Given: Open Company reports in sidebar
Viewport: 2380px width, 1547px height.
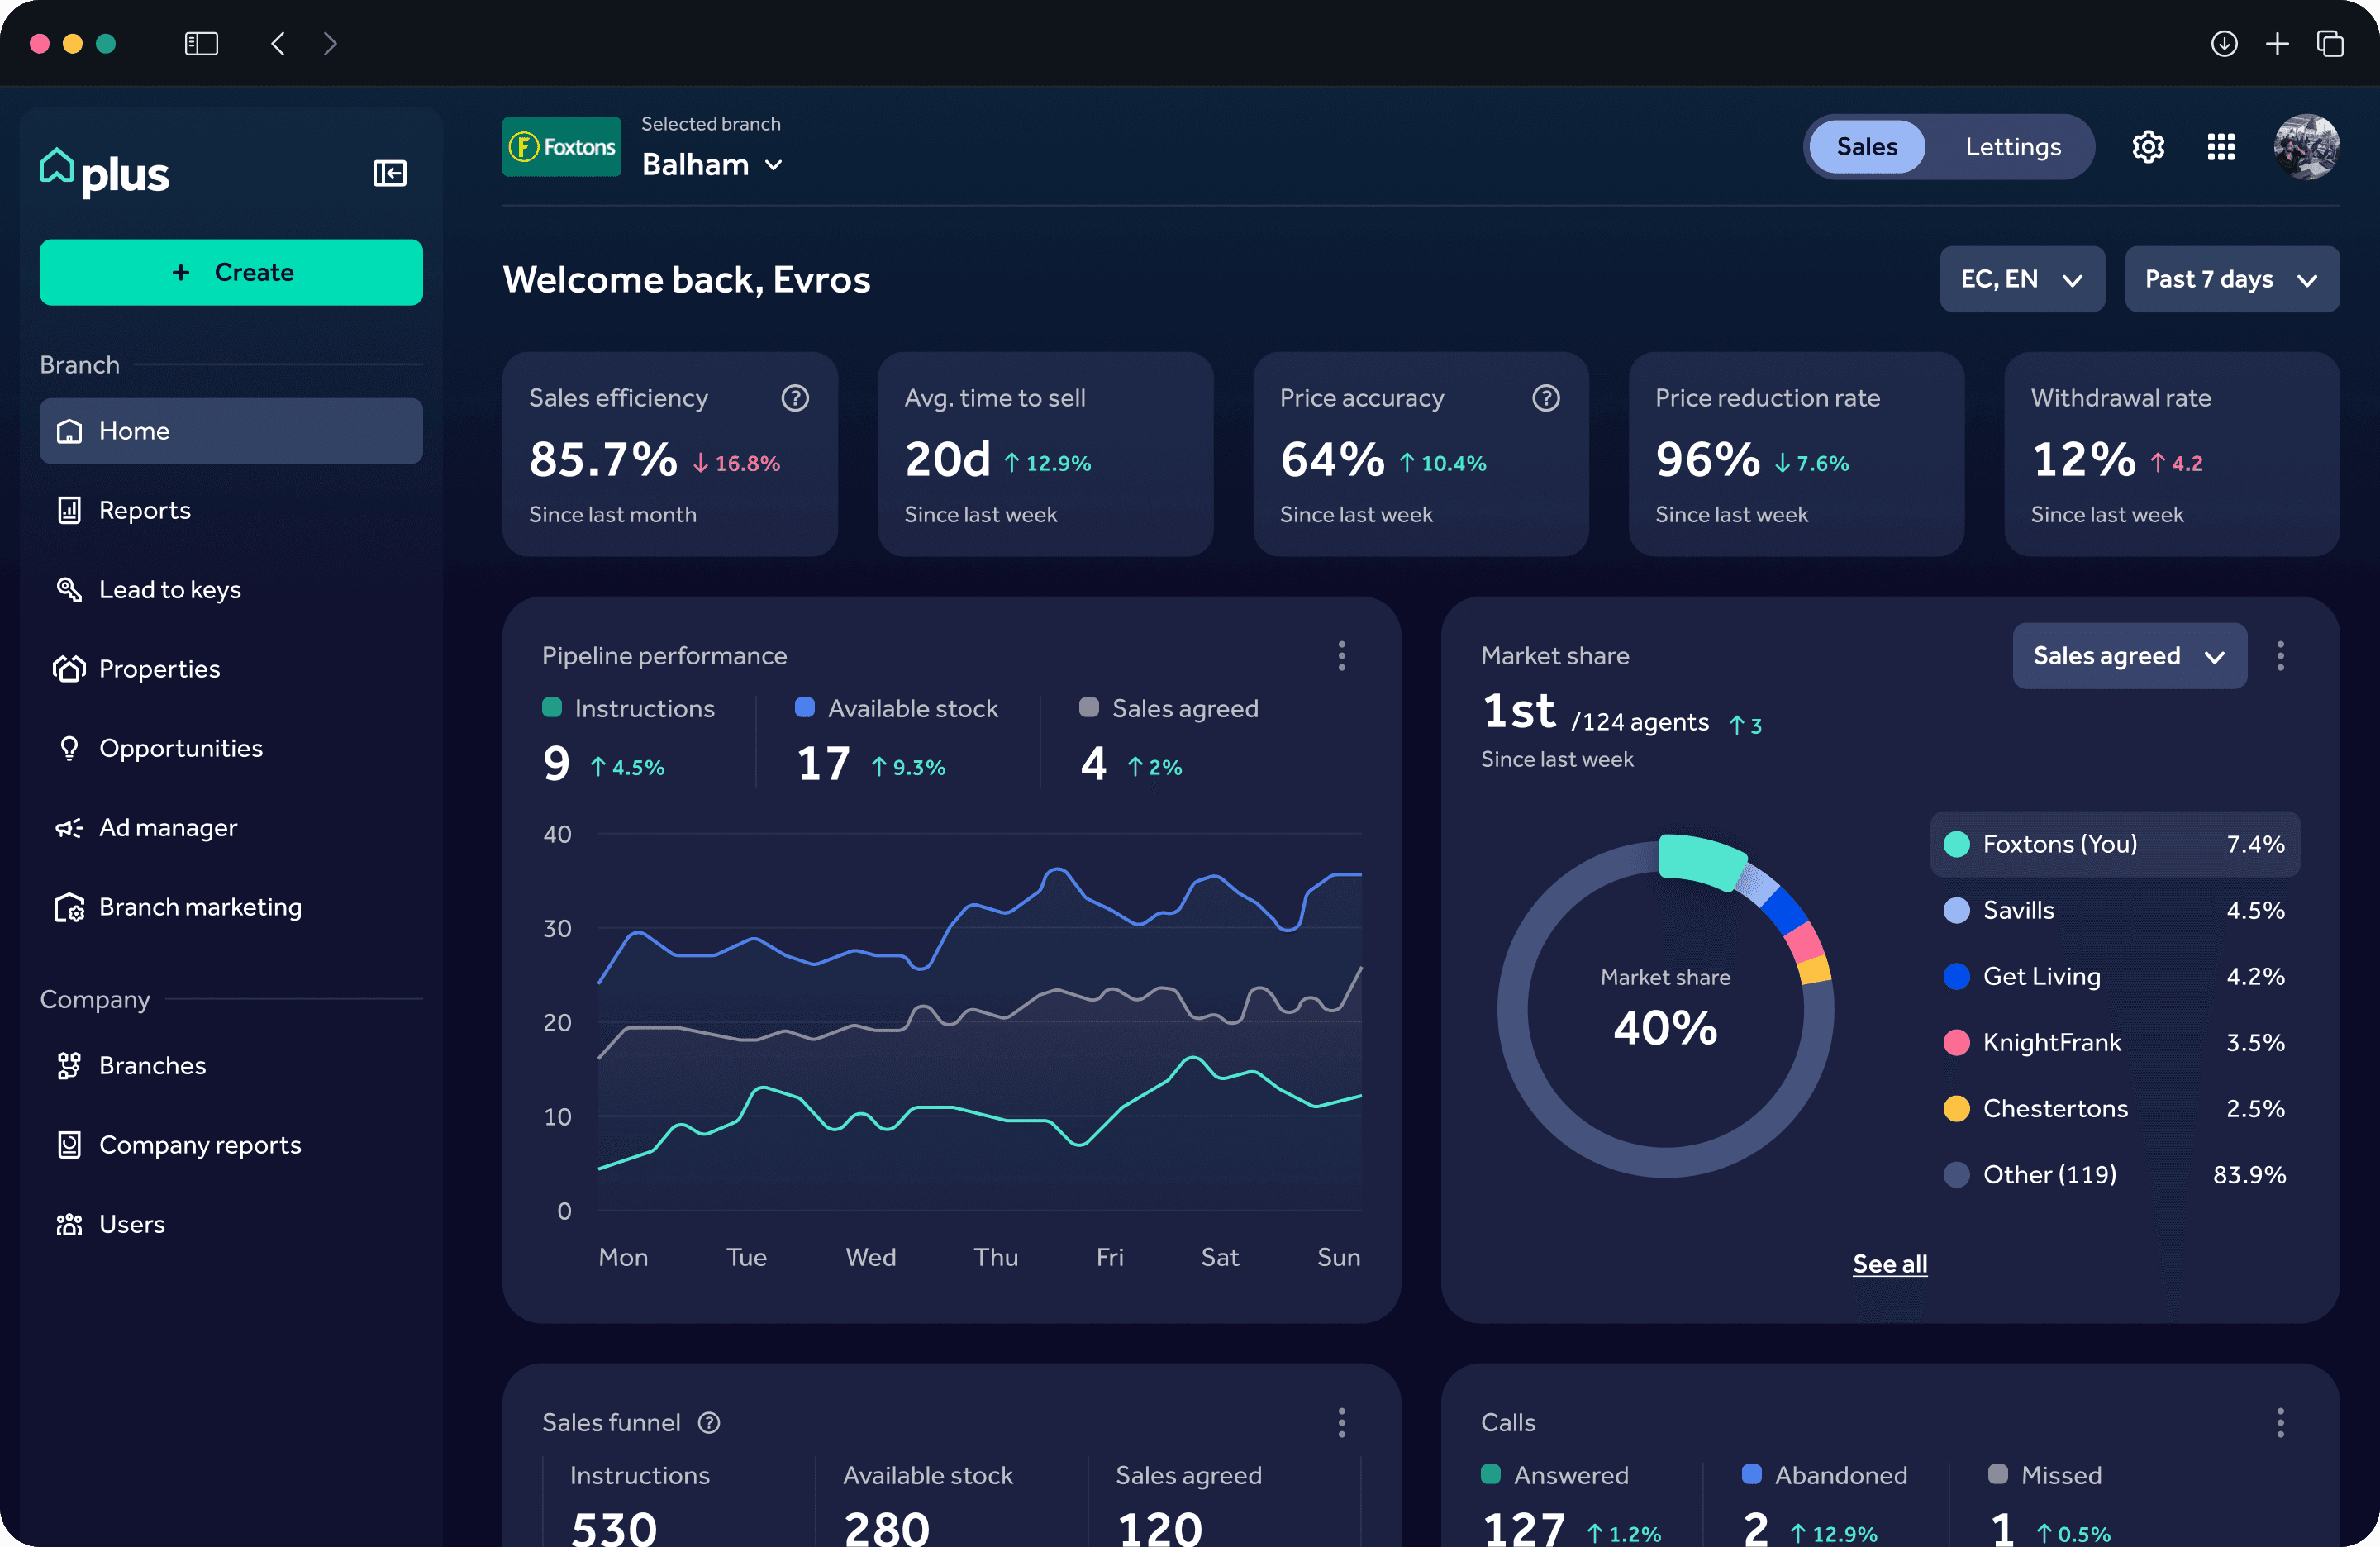Looking at the screenshot, I should click(199, 1145).
